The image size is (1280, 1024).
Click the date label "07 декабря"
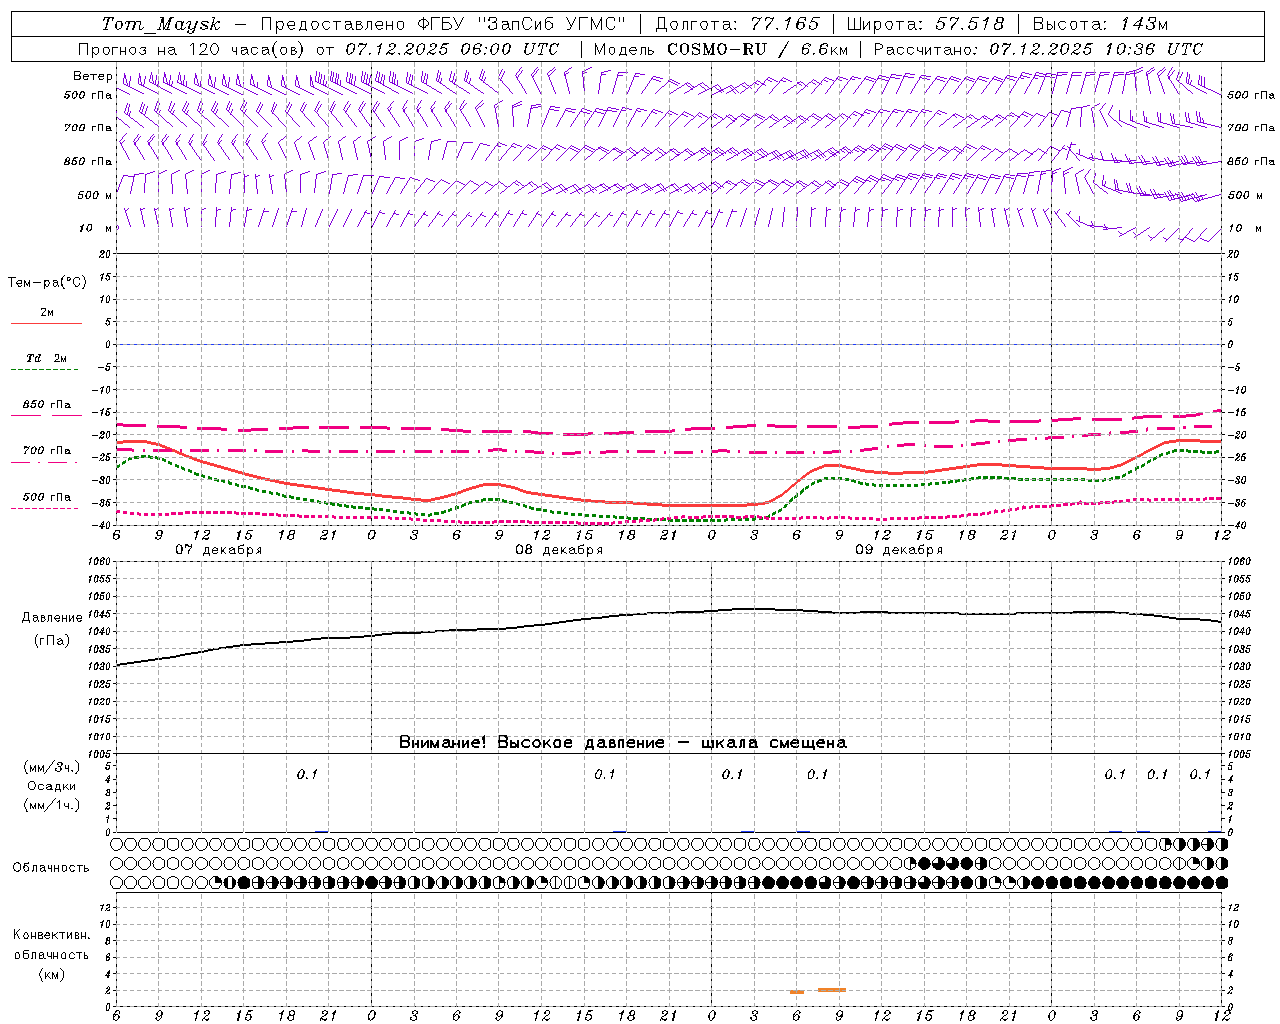[x=219, y=550]
